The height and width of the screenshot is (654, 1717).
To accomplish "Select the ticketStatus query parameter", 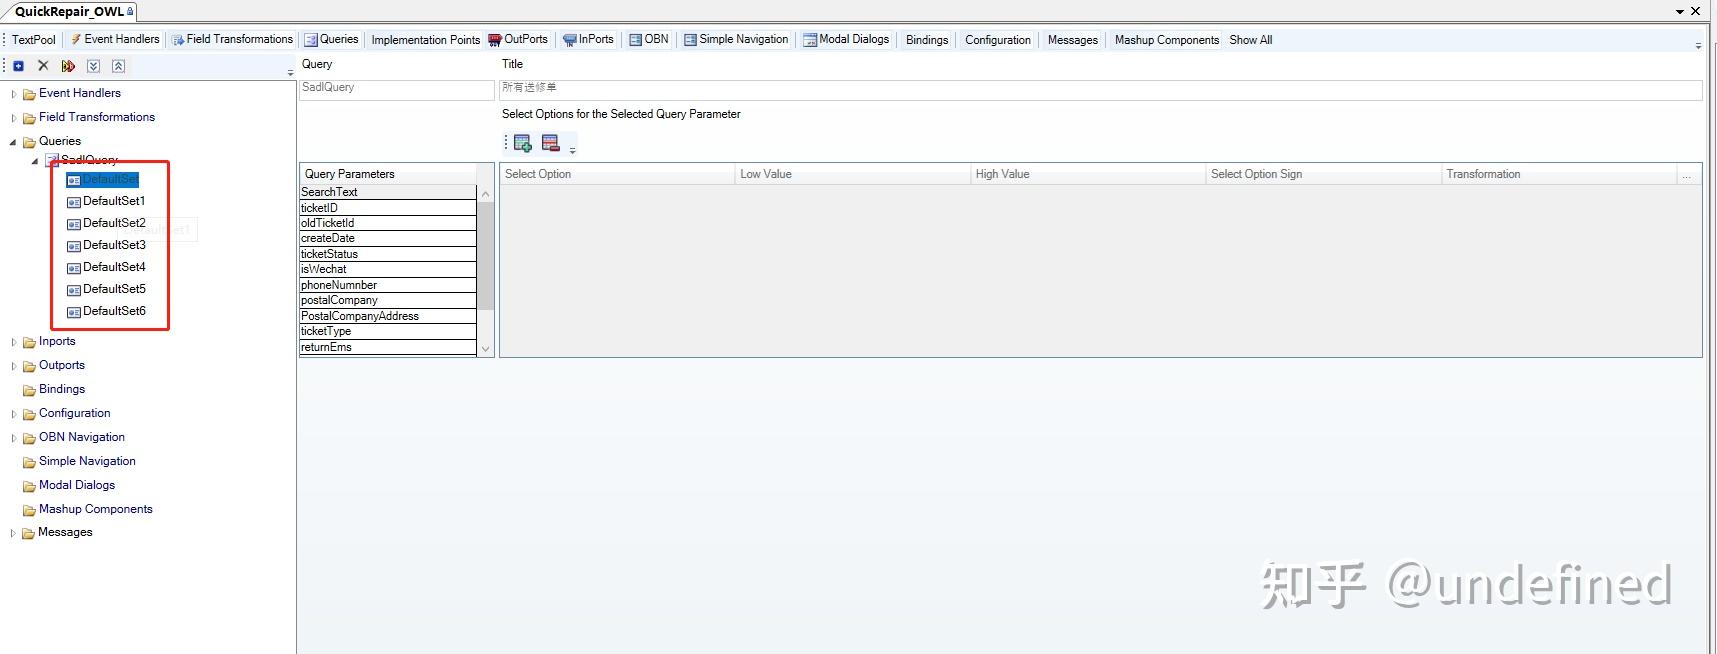I will [x=388, y=254].
